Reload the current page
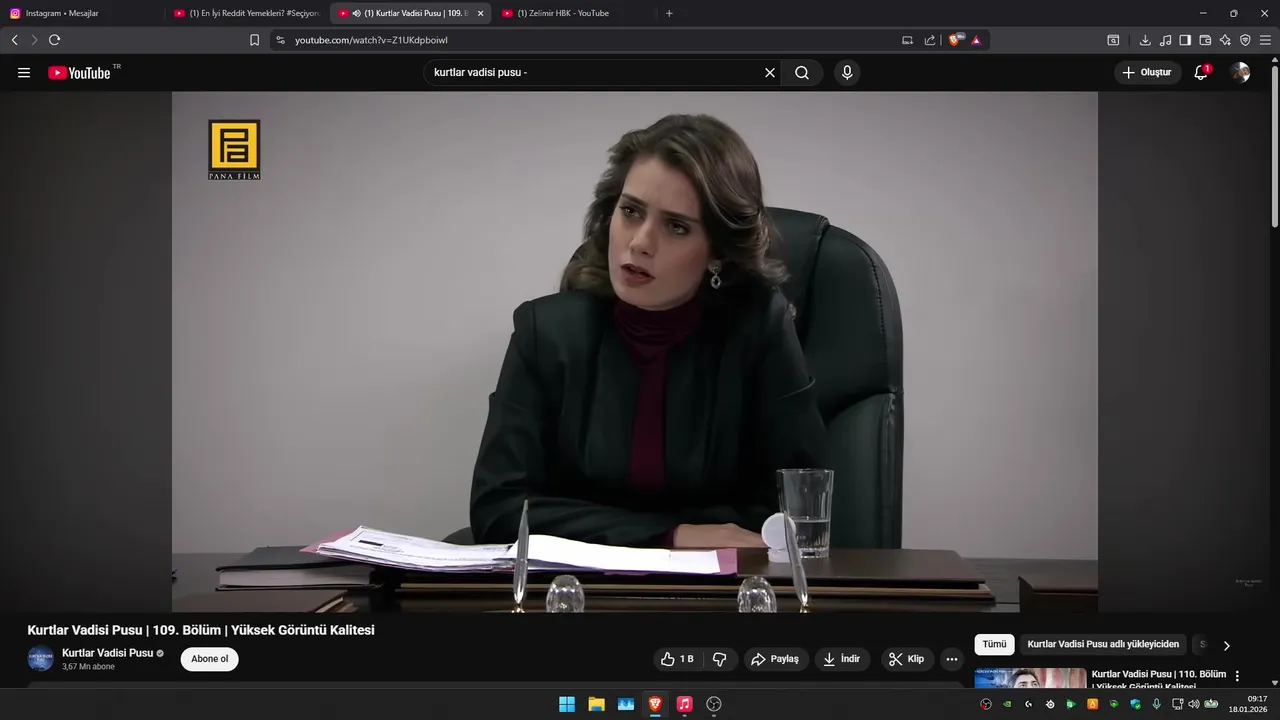1280x720 pixels. point(54,40)
